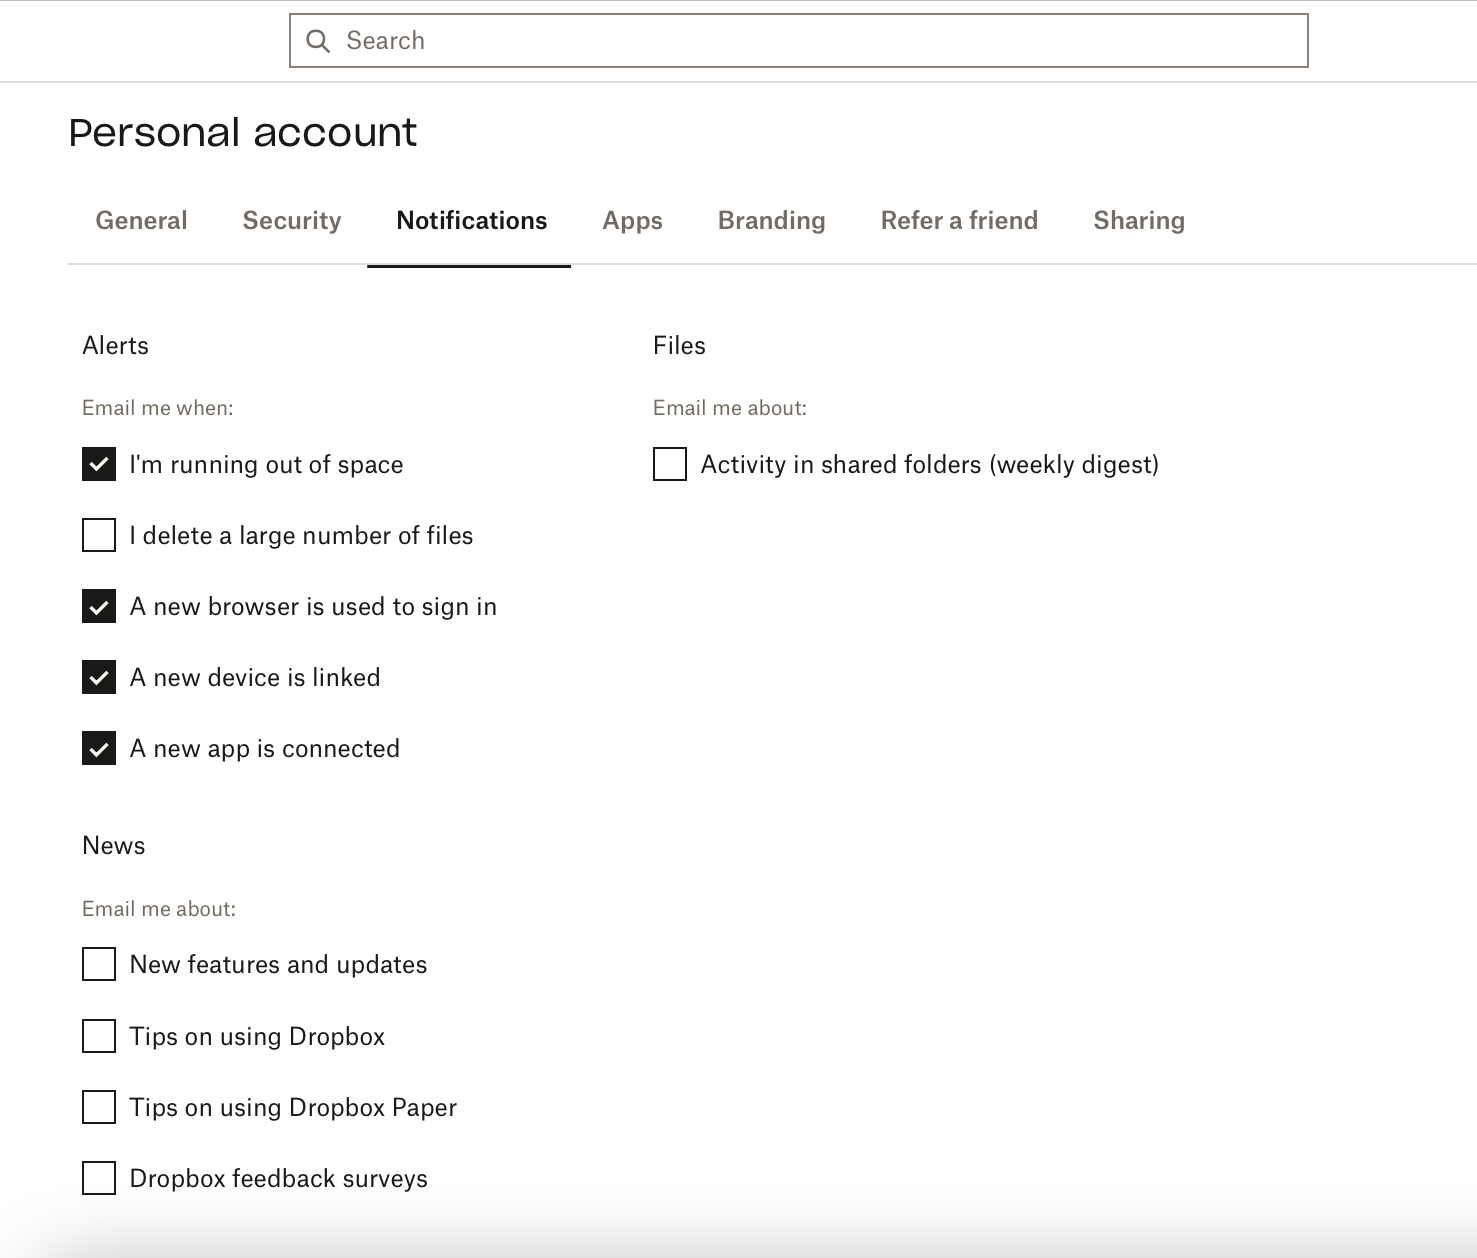The width and height of the screenshot is (1477, 1258).
Task: Tick "Tips on using Dropbox Paper"
Action: [99, 1107]
